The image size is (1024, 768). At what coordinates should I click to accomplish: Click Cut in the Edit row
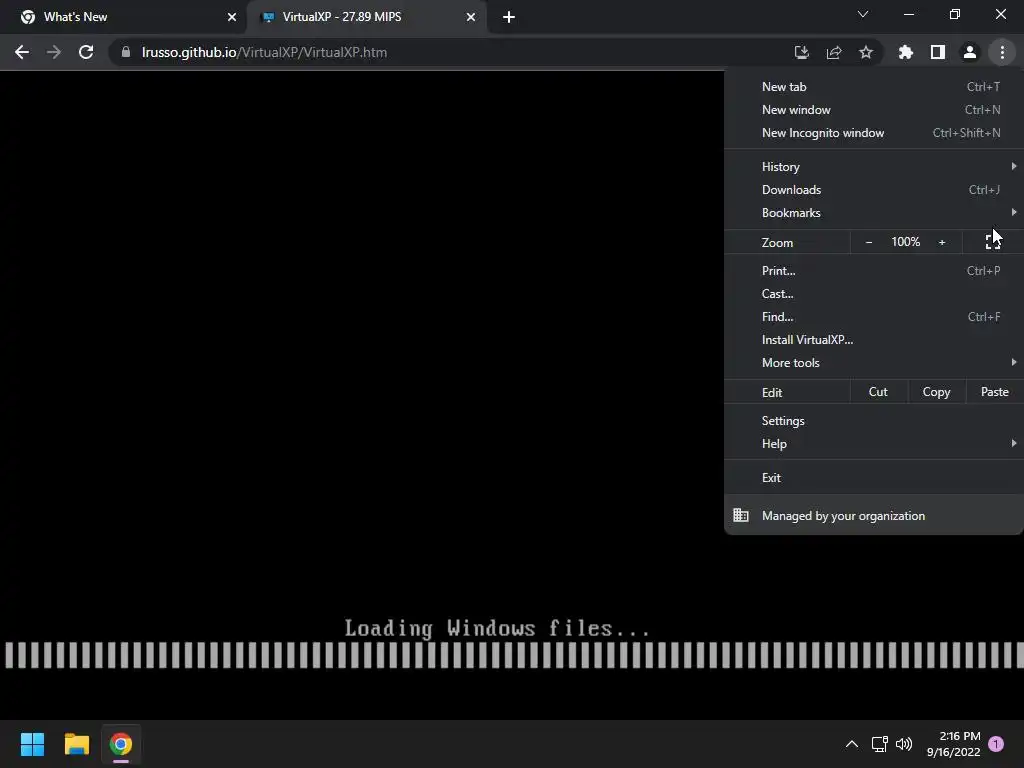click(x=878, y=392)
